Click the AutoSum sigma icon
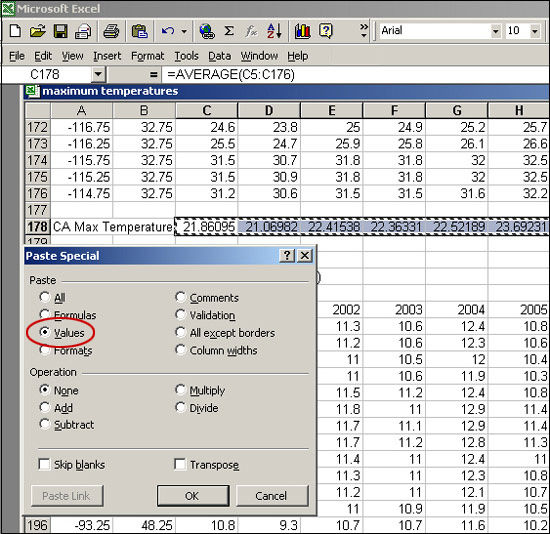Viewport: 550px width, 534px height. tap(229, 31)
